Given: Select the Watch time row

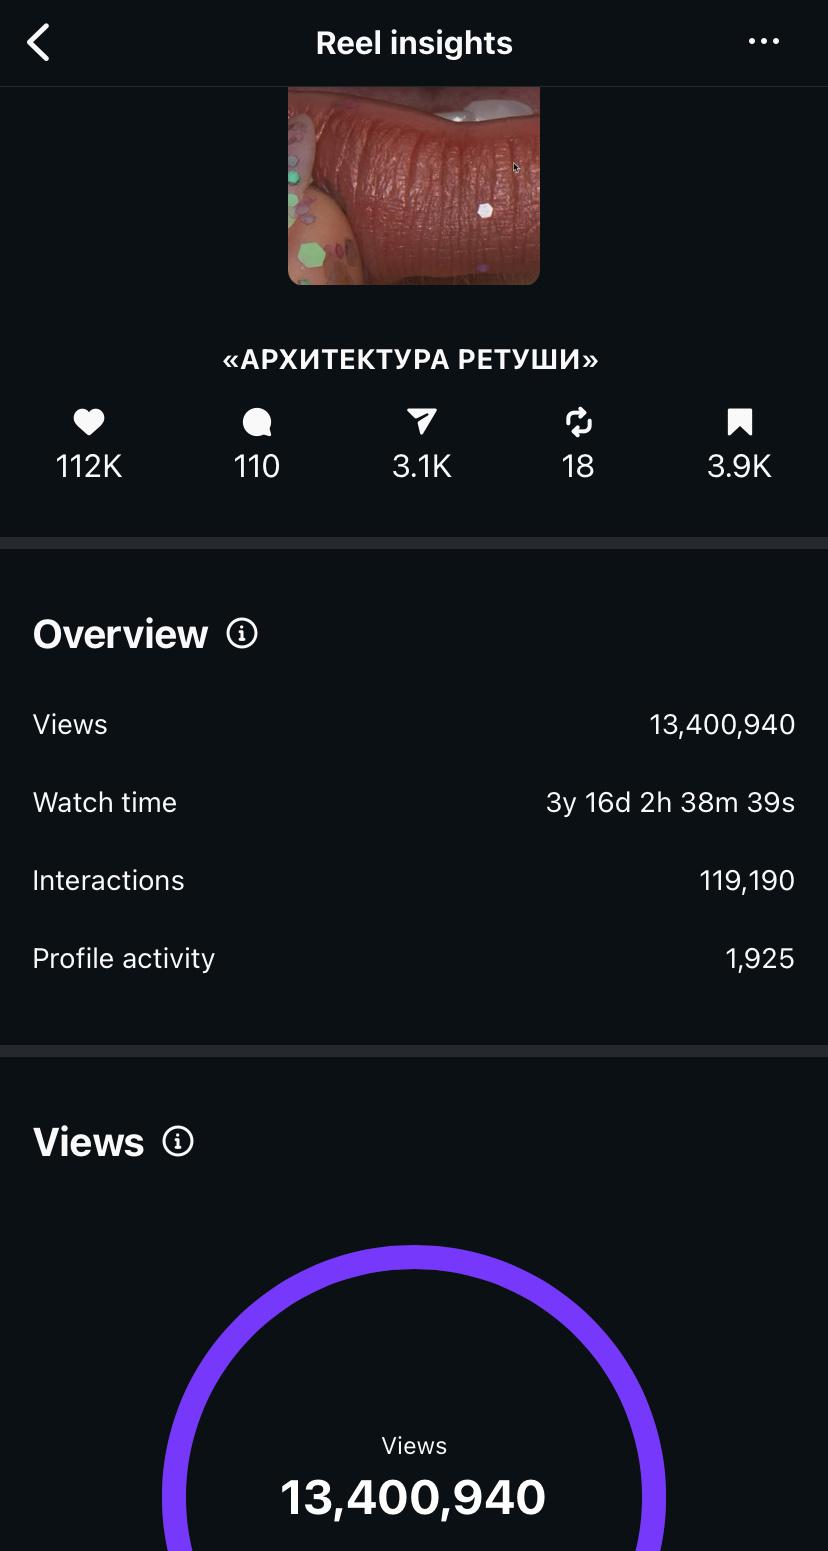Looking at the screenshot, I should click(414, 802).
